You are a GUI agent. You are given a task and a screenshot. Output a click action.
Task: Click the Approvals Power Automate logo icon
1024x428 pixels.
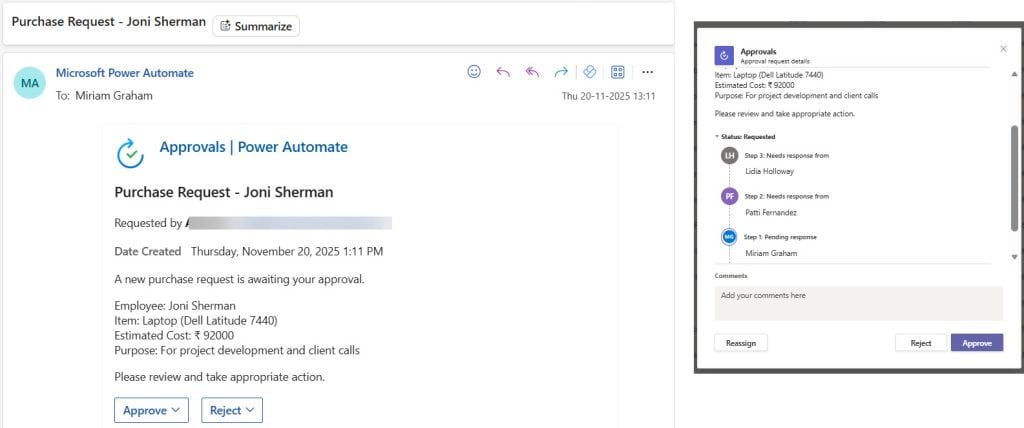(131, 153)
